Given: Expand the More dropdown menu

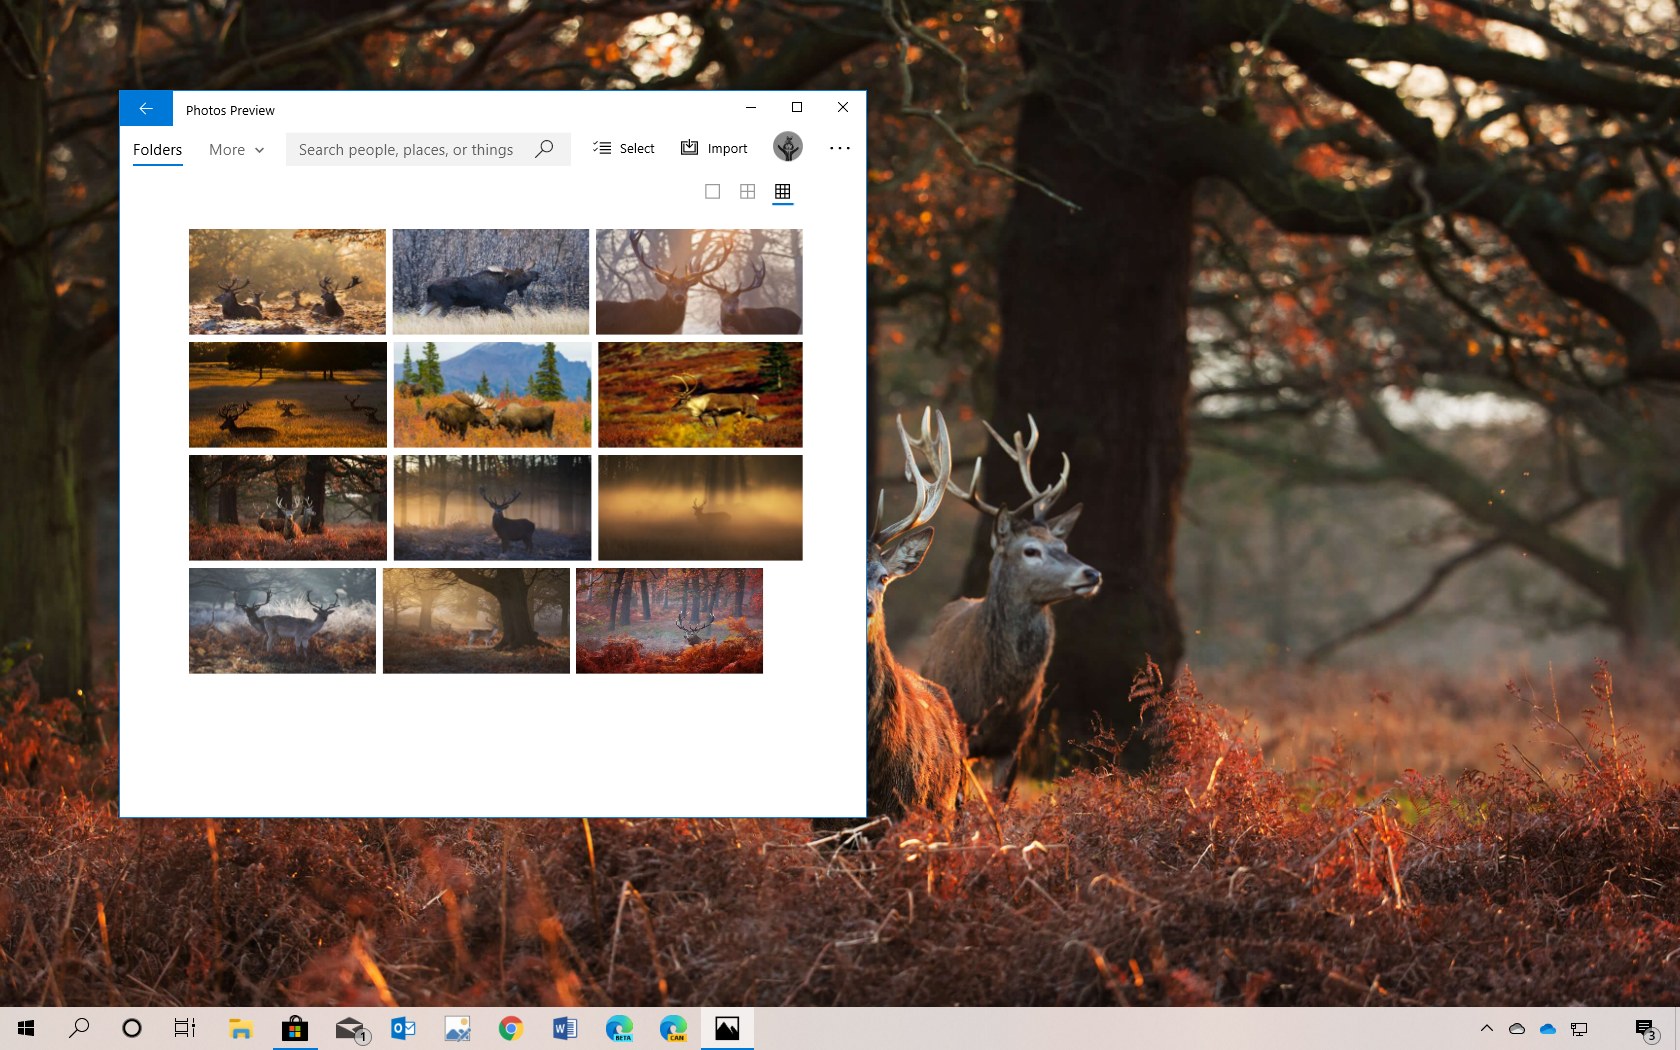Looking at the screenshot, I should coord(237,150).
